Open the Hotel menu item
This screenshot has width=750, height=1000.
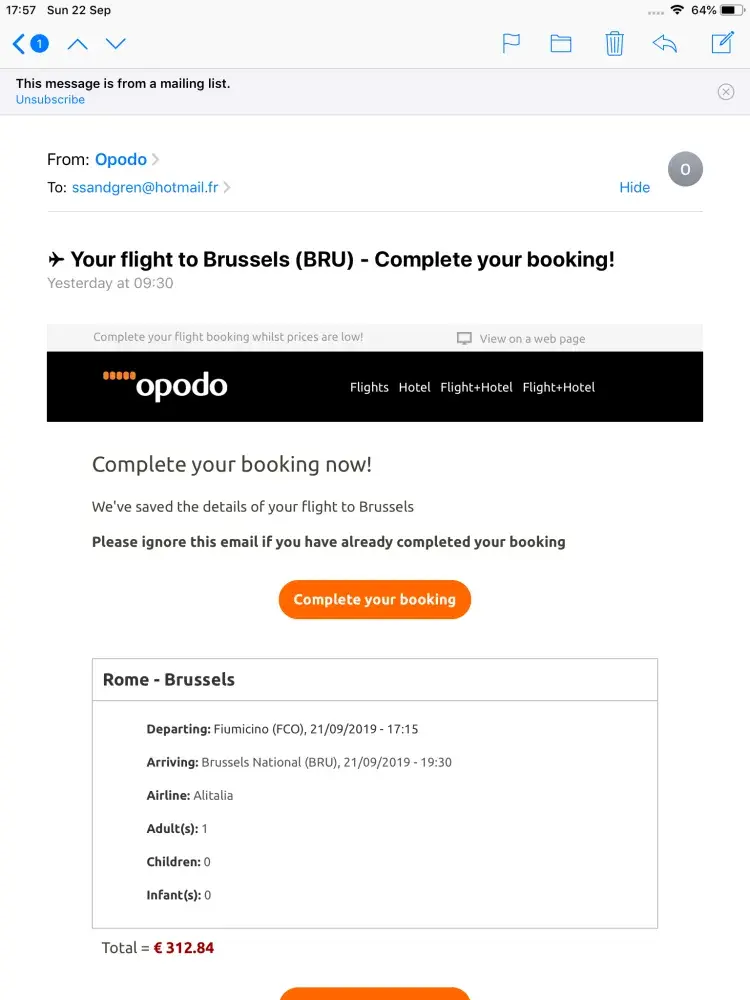click(414, 387)
